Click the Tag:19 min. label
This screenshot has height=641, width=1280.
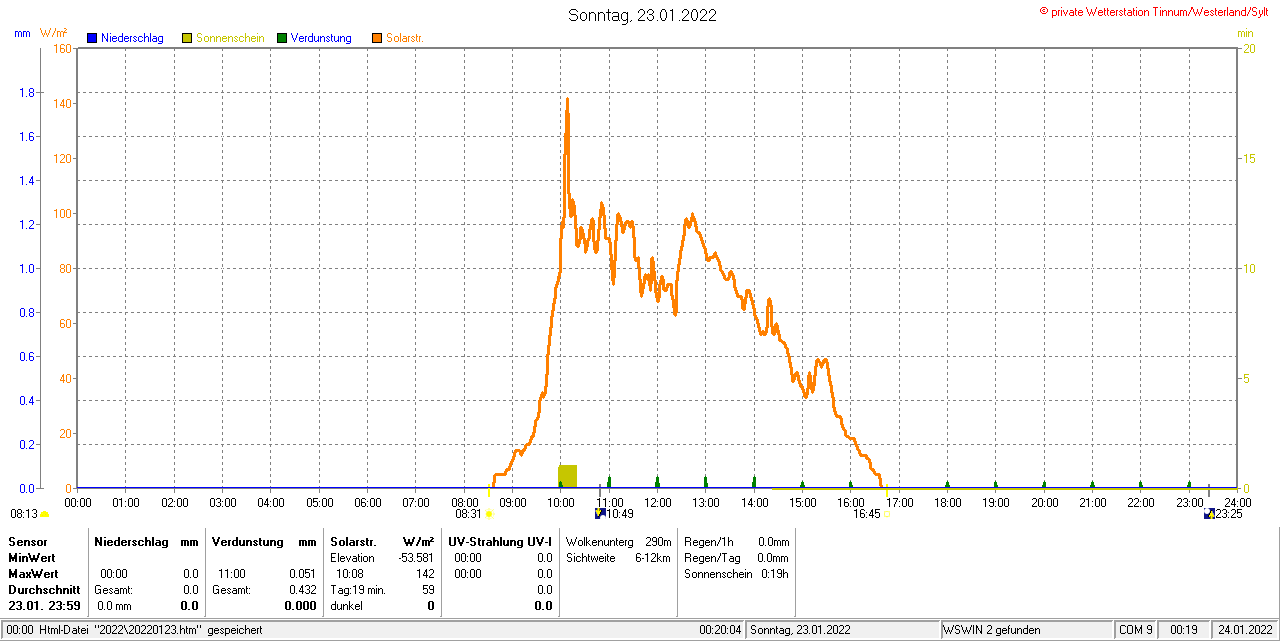coord(358,590)
